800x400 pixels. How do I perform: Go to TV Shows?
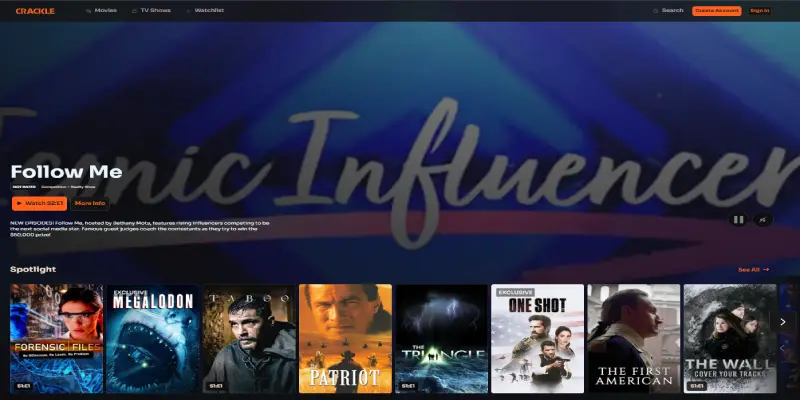click(153, 10)
